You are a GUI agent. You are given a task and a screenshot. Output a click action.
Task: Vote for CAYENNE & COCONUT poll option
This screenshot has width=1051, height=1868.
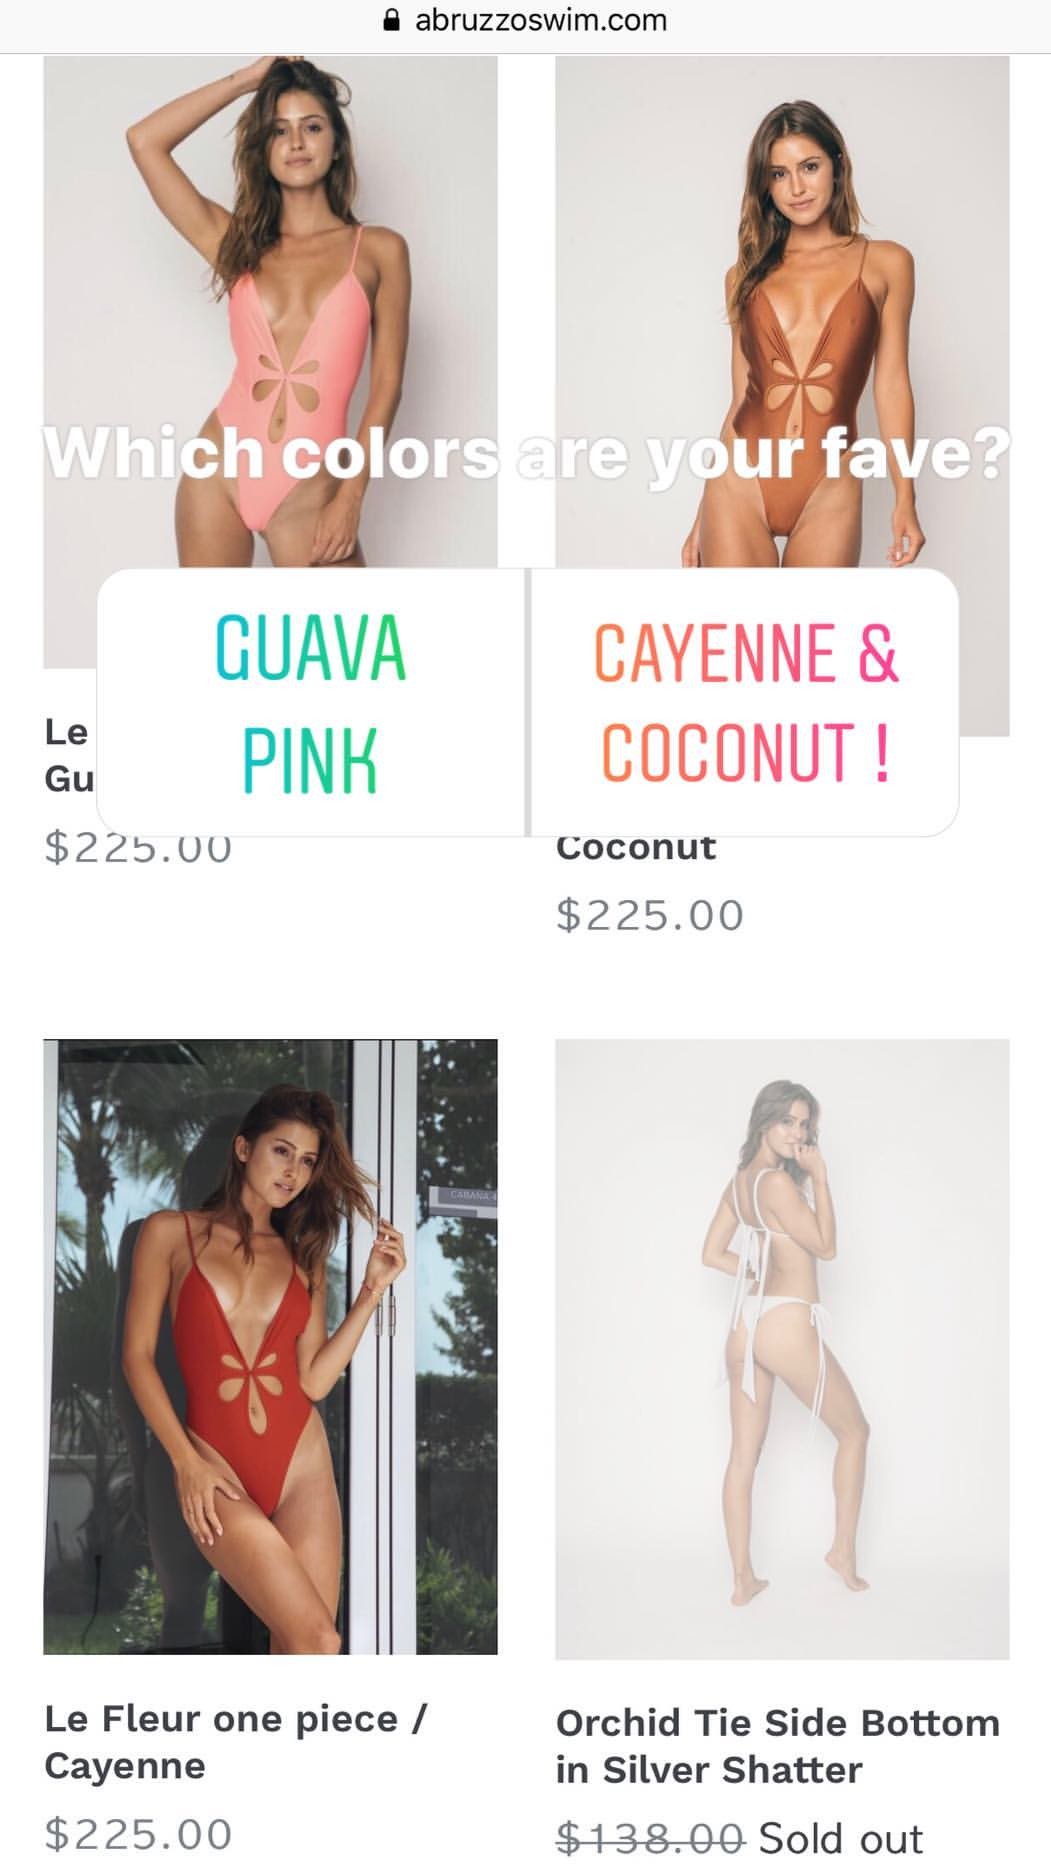tap(745, 702)
